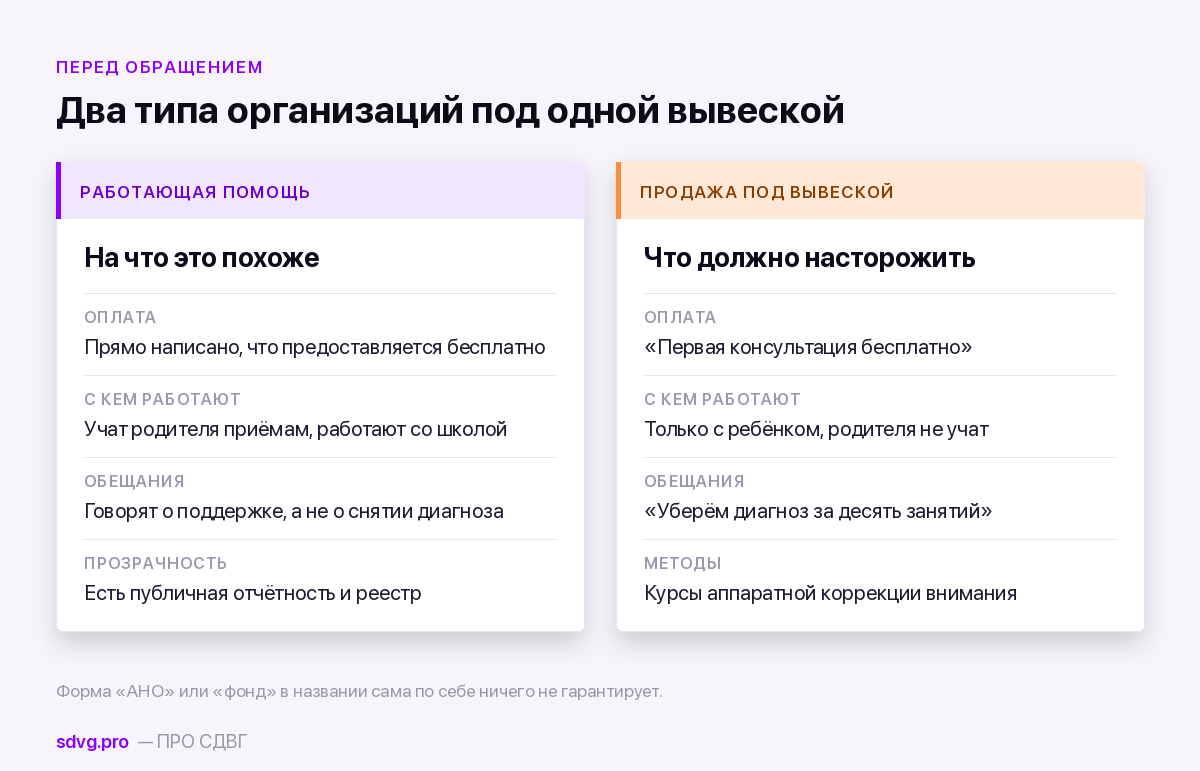
Task: Click the '— ПРО СДВГ' footer text
Action: pos(192,742)
